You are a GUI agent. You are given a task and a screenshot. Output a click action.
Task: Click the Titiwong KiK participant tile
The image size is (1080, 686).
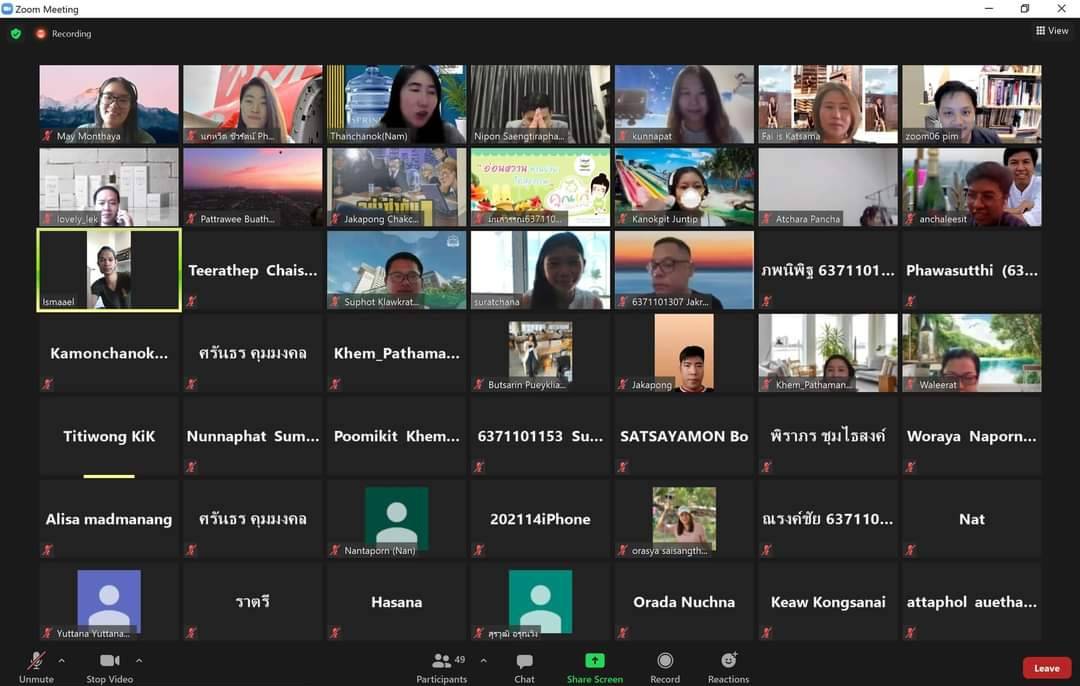[109, 436]
